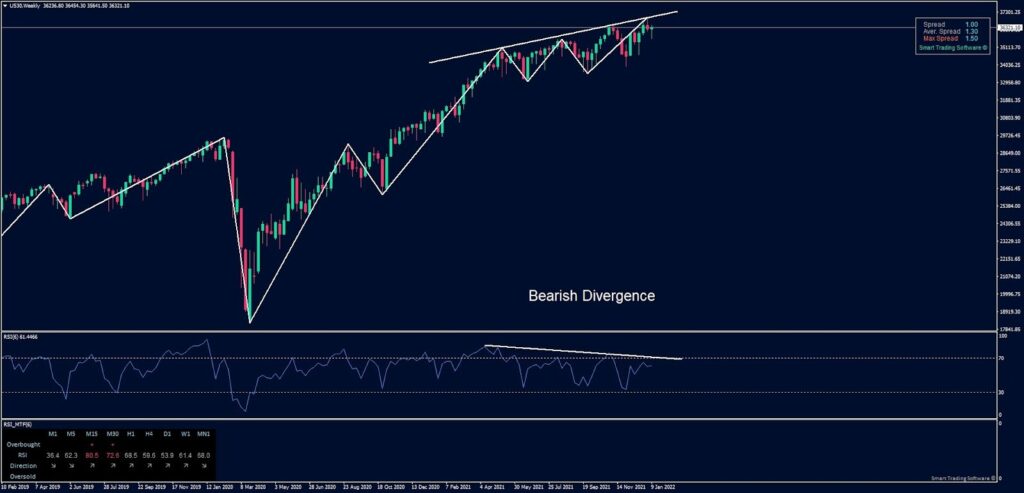Image resolution: width=1024 pixels, height=493 pixels.
Task: Click the H4 RSI direction arrow
Action: click(x=147, y=466)
